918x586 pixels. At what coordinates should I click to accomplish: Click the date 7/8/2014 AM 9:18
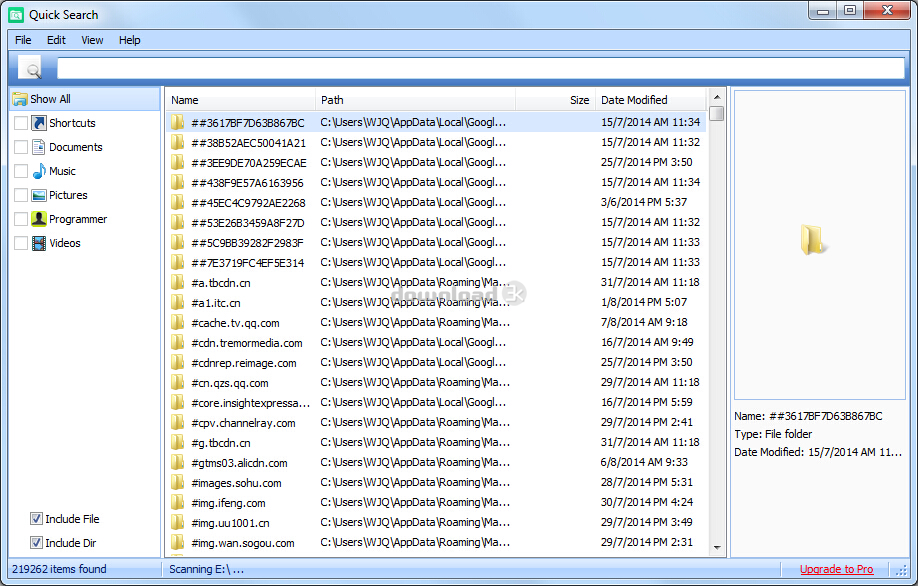[x=644, y=322]
